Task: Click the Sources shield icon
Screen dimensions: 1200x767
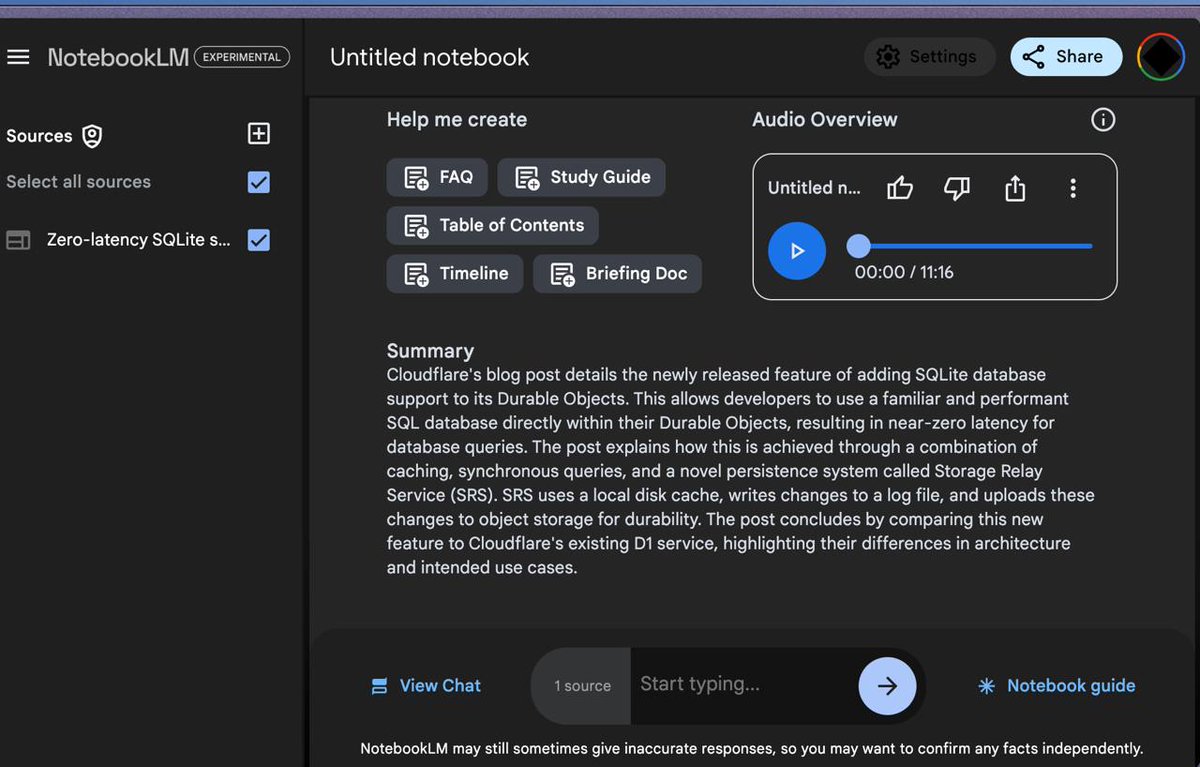Action: [x=92, y=136]
